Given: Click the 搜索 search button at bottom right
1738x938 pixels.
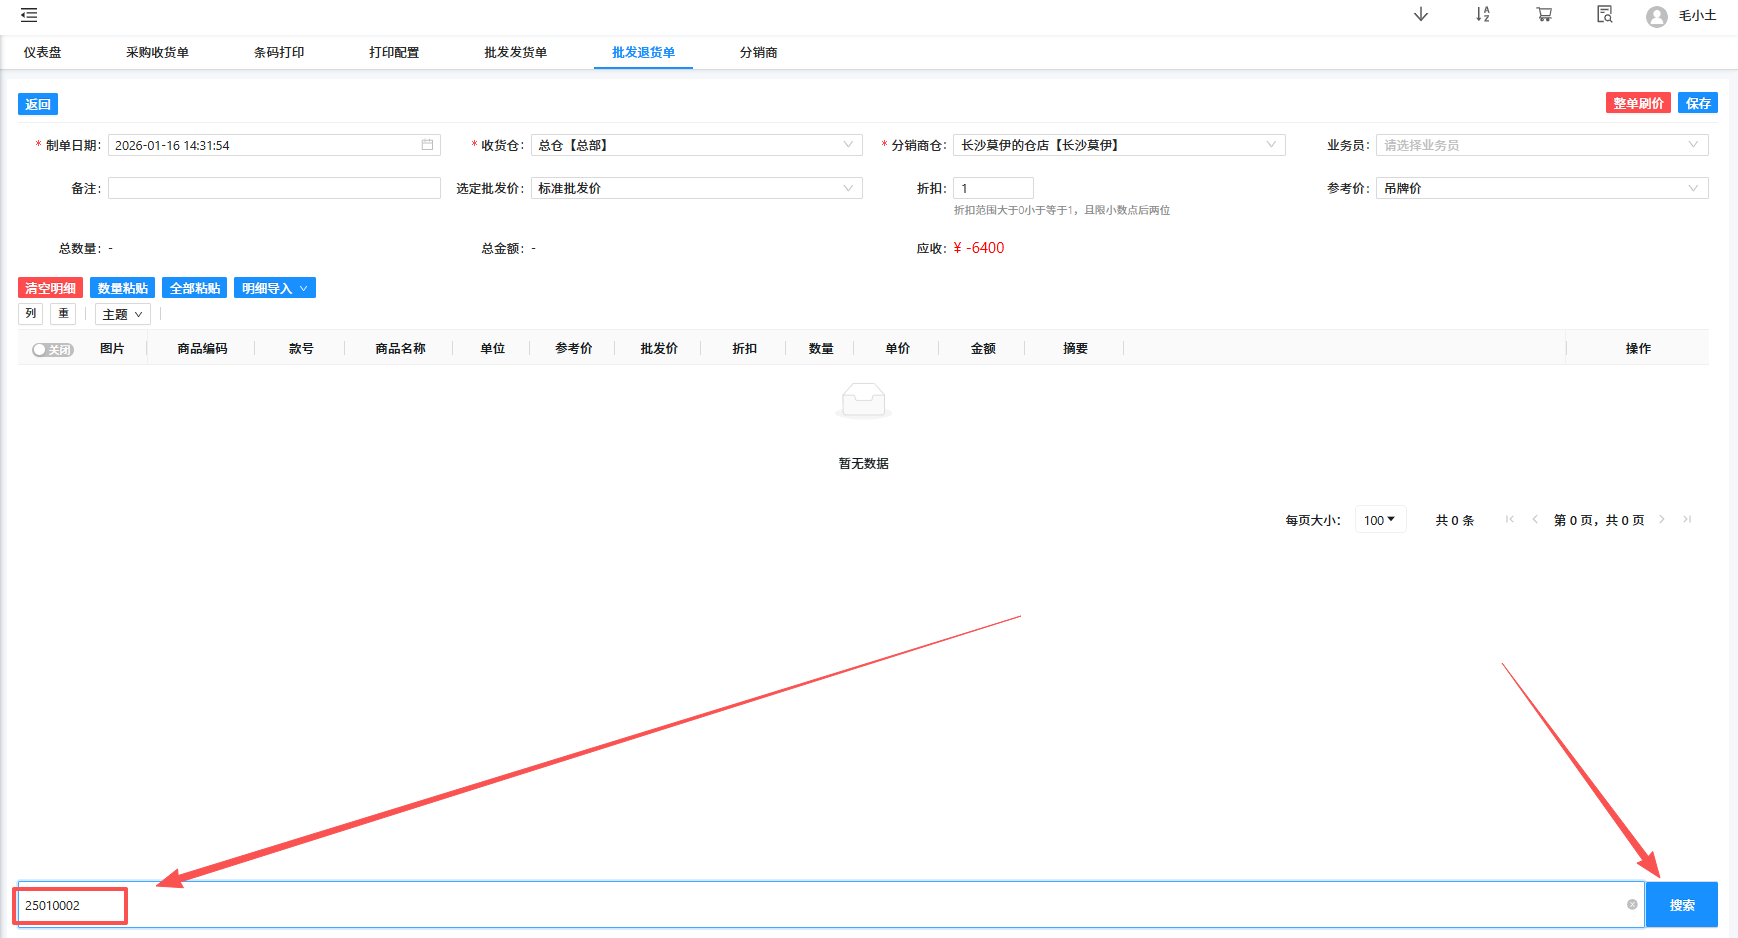Looking at the screenshot, I should click(1681, 904).
